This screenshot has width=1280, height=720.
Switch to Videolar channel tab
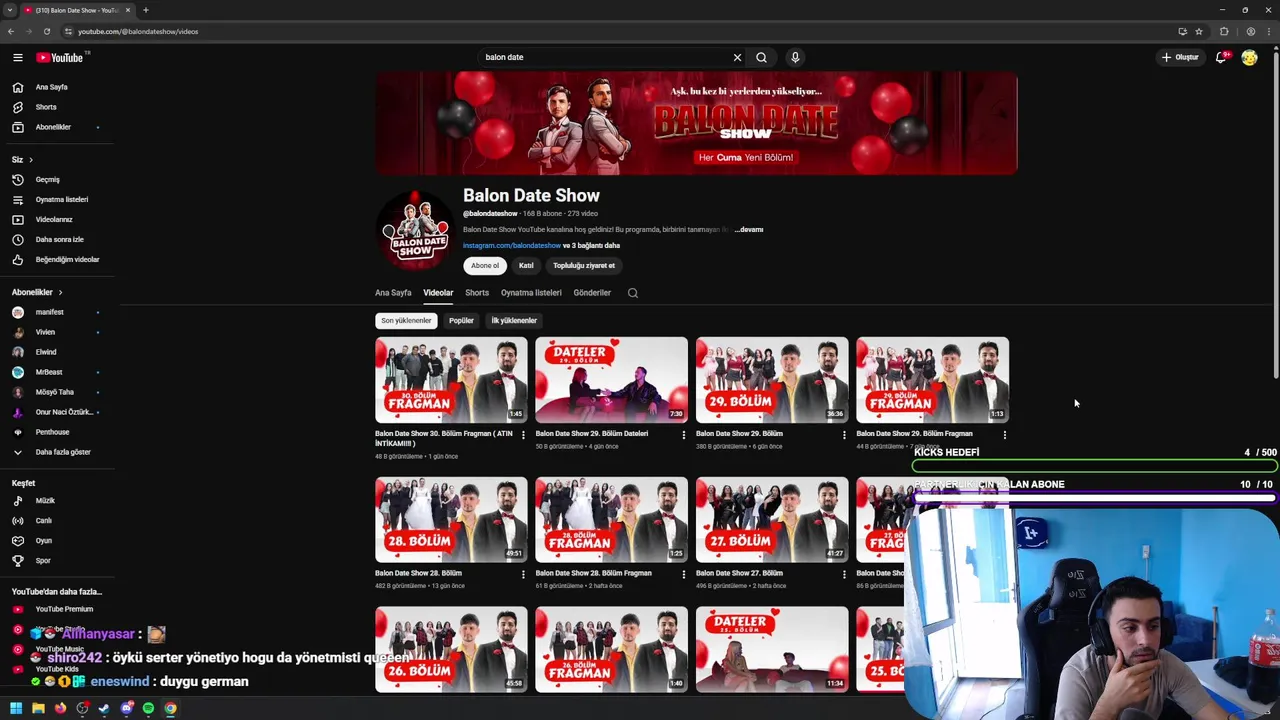tap(438, 293)
